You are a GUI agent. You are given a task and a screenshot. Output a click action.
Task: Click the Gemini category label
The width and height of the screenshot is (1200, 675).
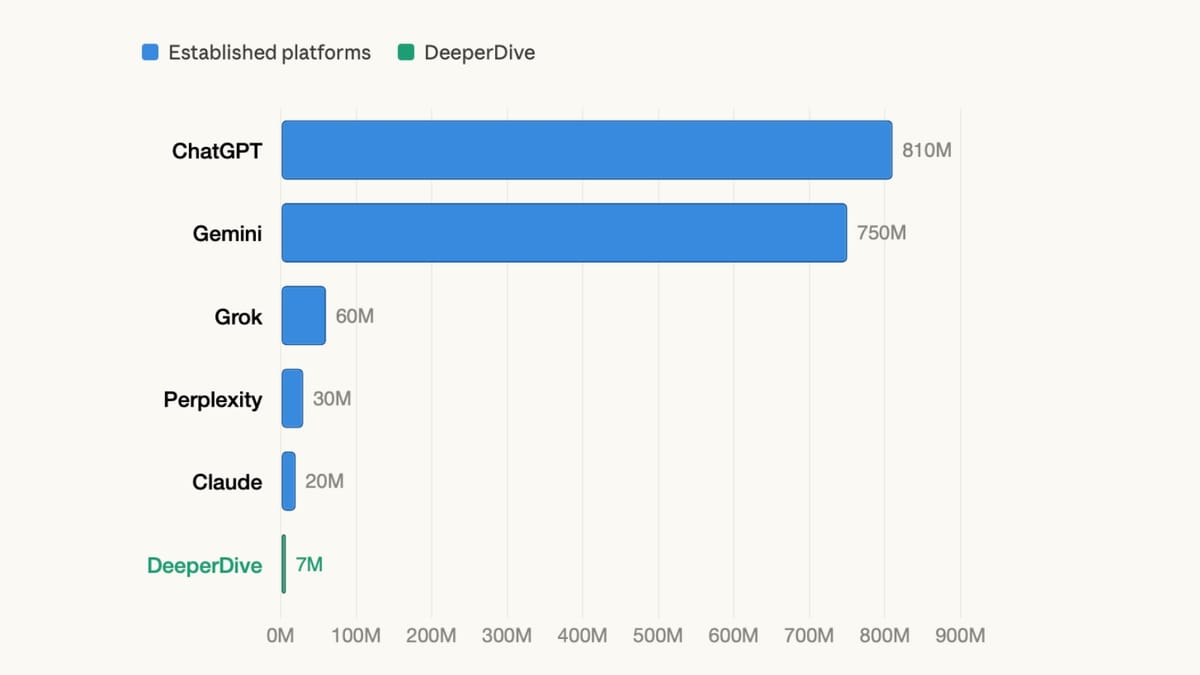(x=227, y=234)
